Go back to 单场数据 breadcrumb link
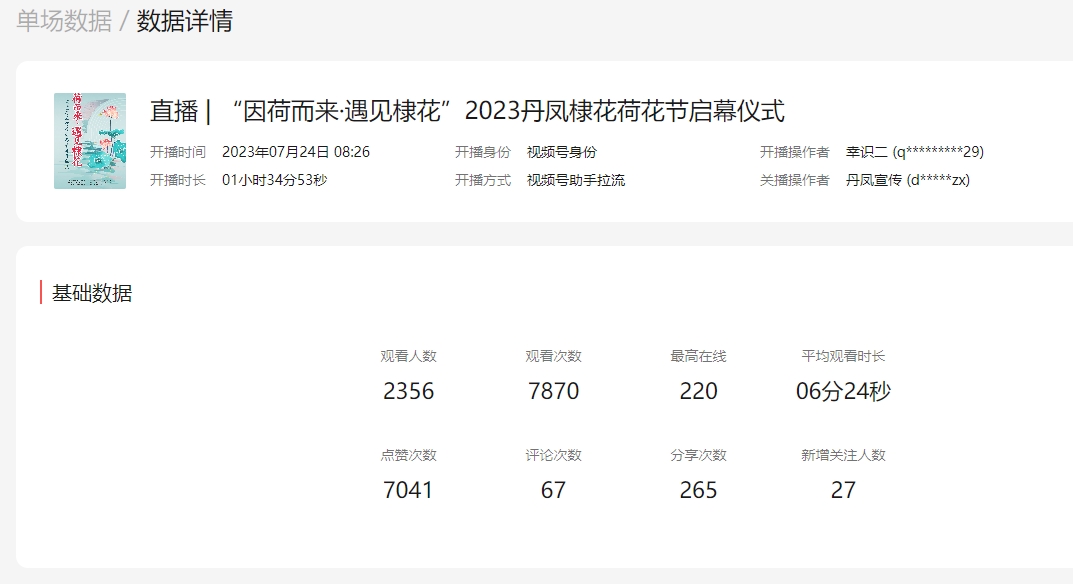 (64, 21)
